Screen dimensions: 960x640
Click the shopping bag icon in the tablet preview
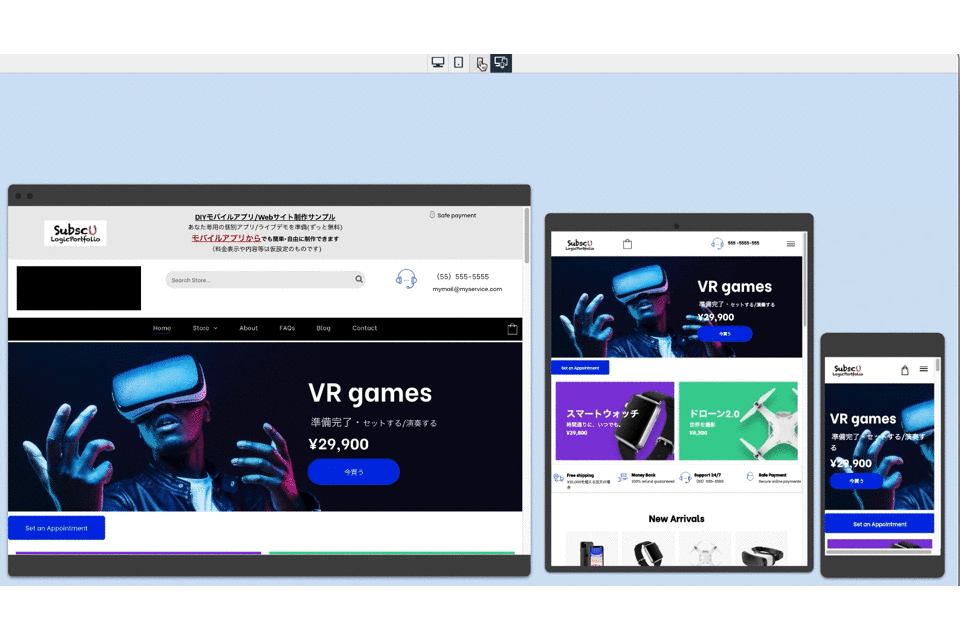(x=627, y=244)
